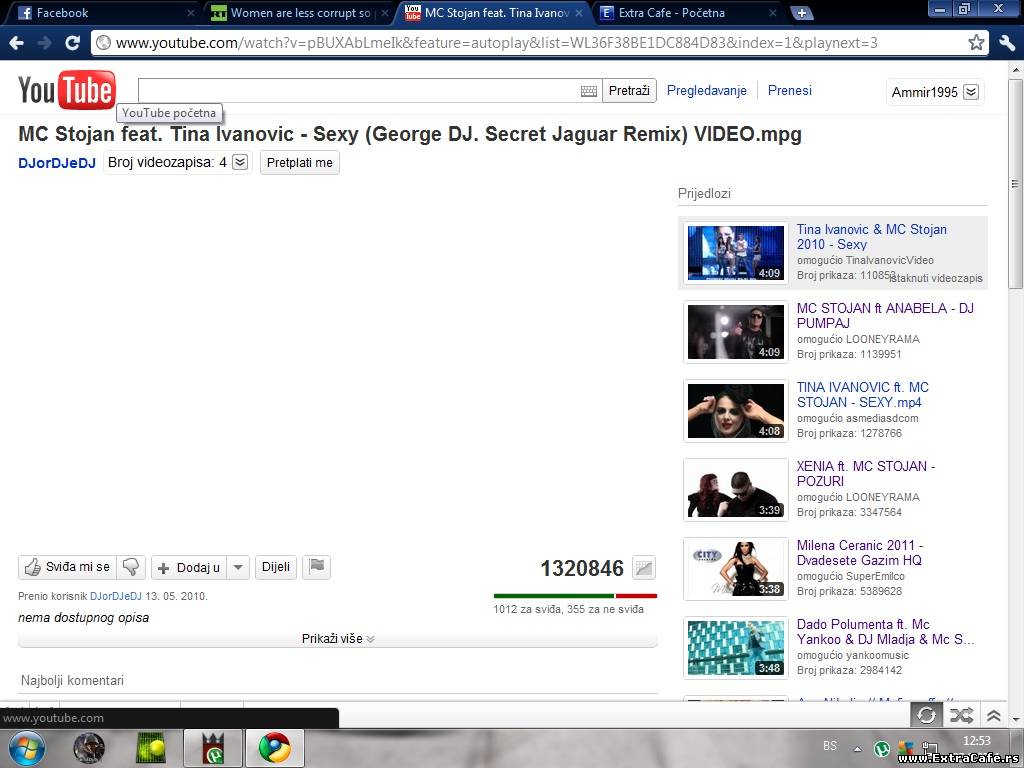Image resolution: width=1024 pixels, height=768 pixels.
Task: Expand Broj videozapisa dropdown
Action: pos(240,162)
